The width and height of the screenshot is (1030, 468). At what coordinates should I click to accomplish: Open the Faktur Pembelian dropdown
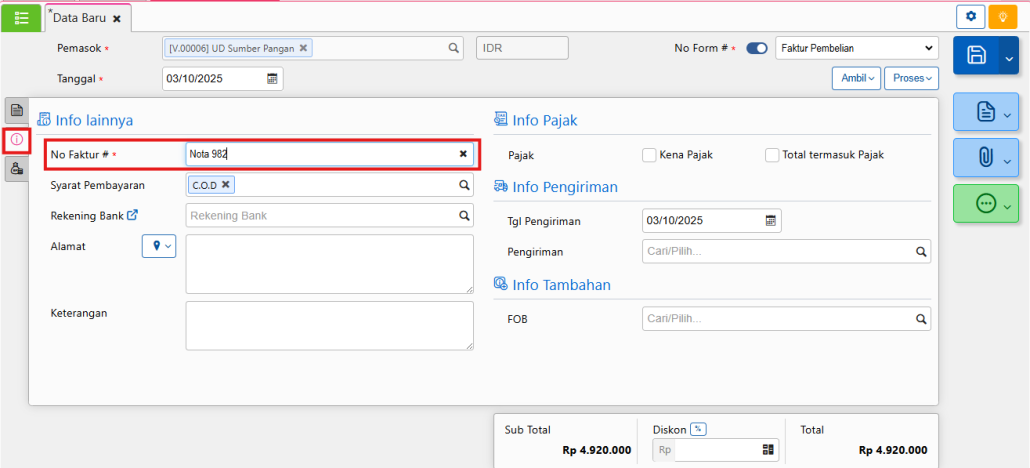[856, 48]
